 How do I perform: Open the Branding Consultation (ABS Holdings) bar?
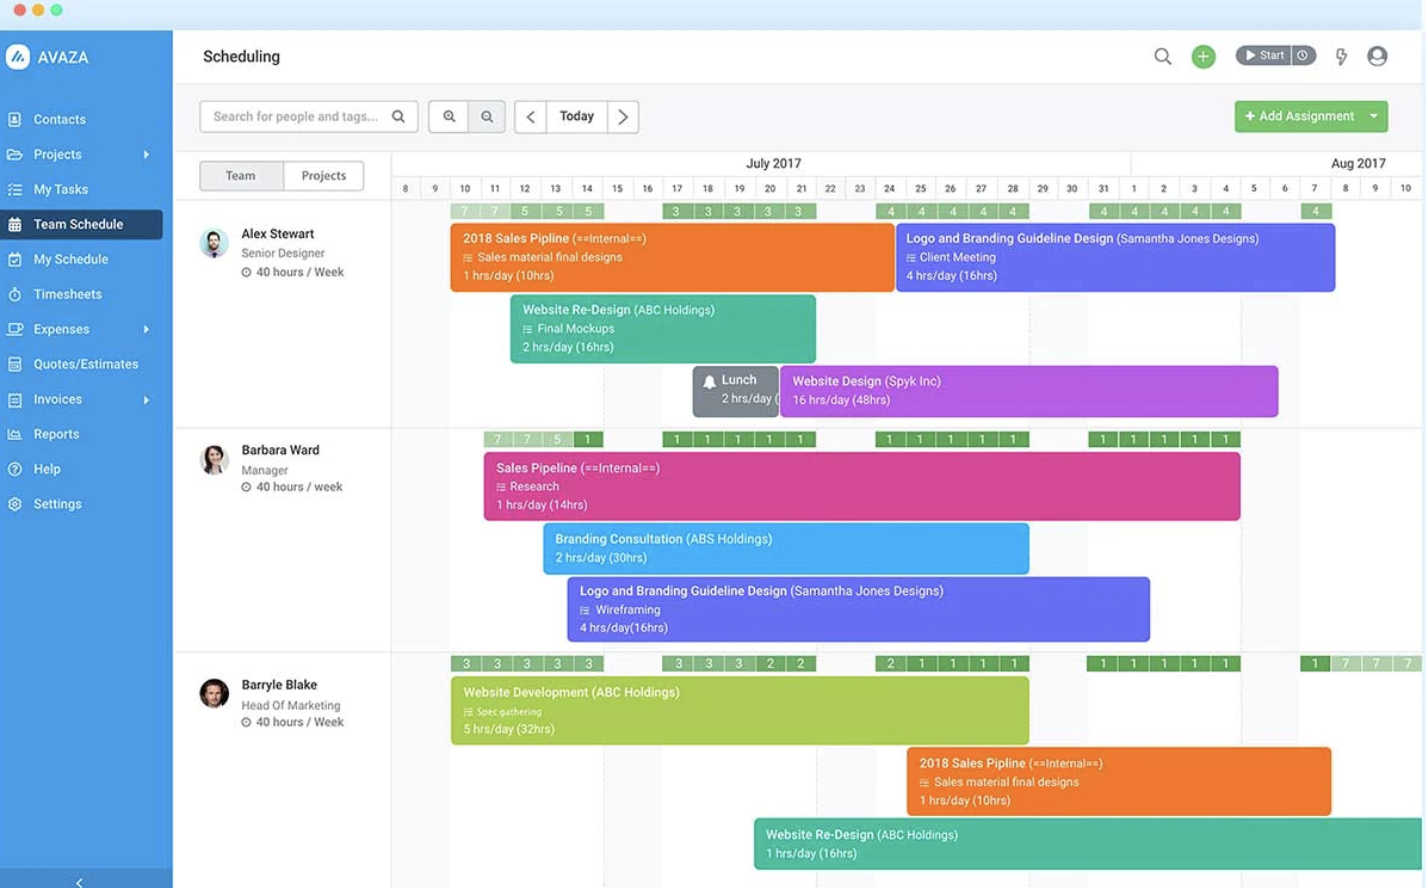tap(786, 548)
